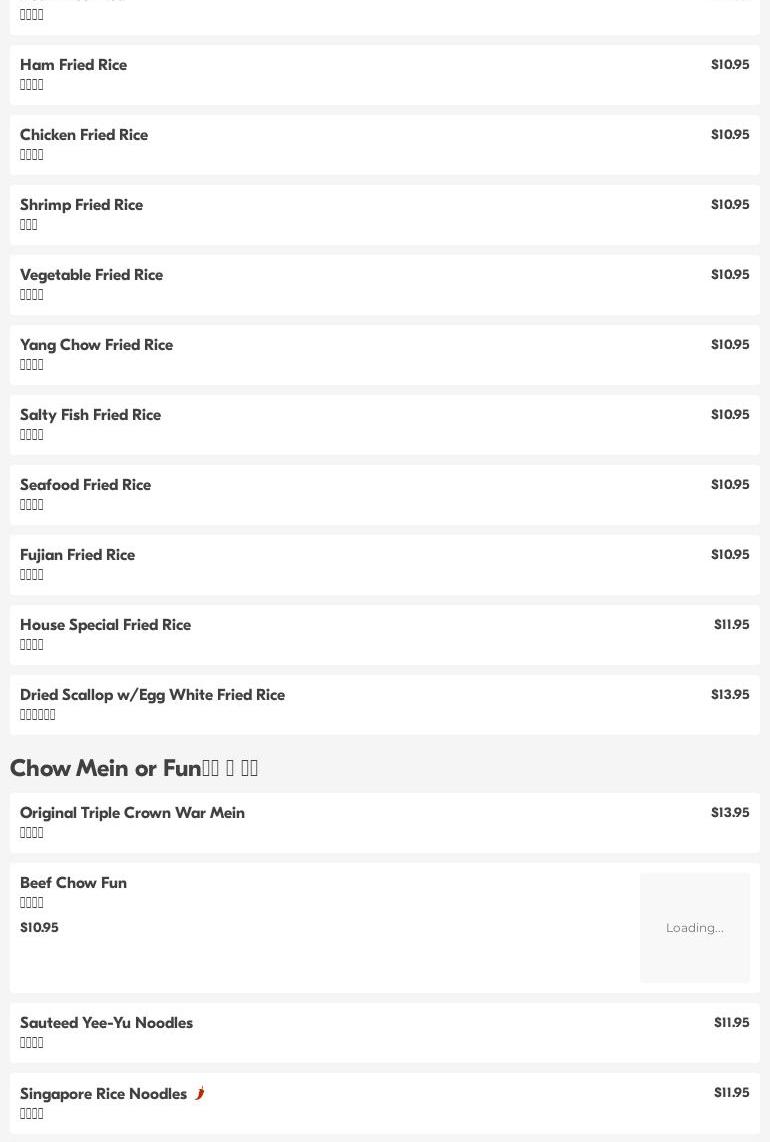770x1142 pixels.
Task: Click the $11.95 House Special price
Action: point(731,624)
